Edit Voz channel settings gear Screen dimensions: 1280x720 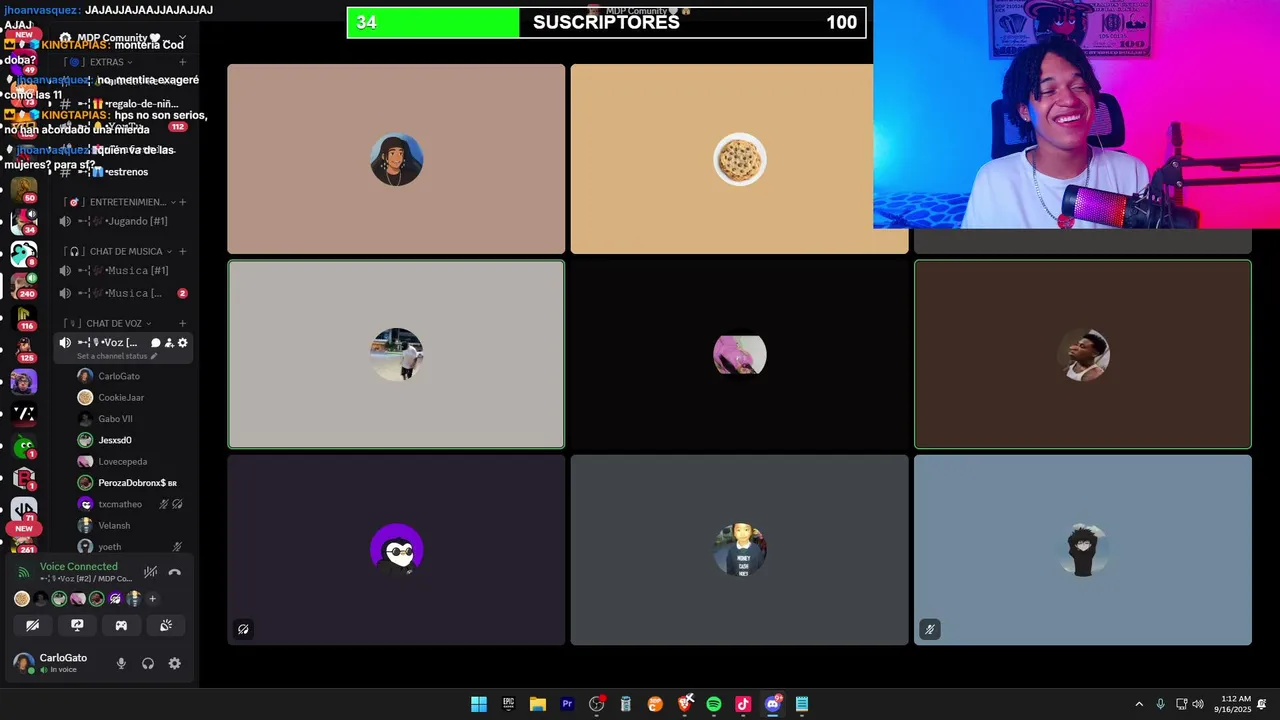(182, 343)
